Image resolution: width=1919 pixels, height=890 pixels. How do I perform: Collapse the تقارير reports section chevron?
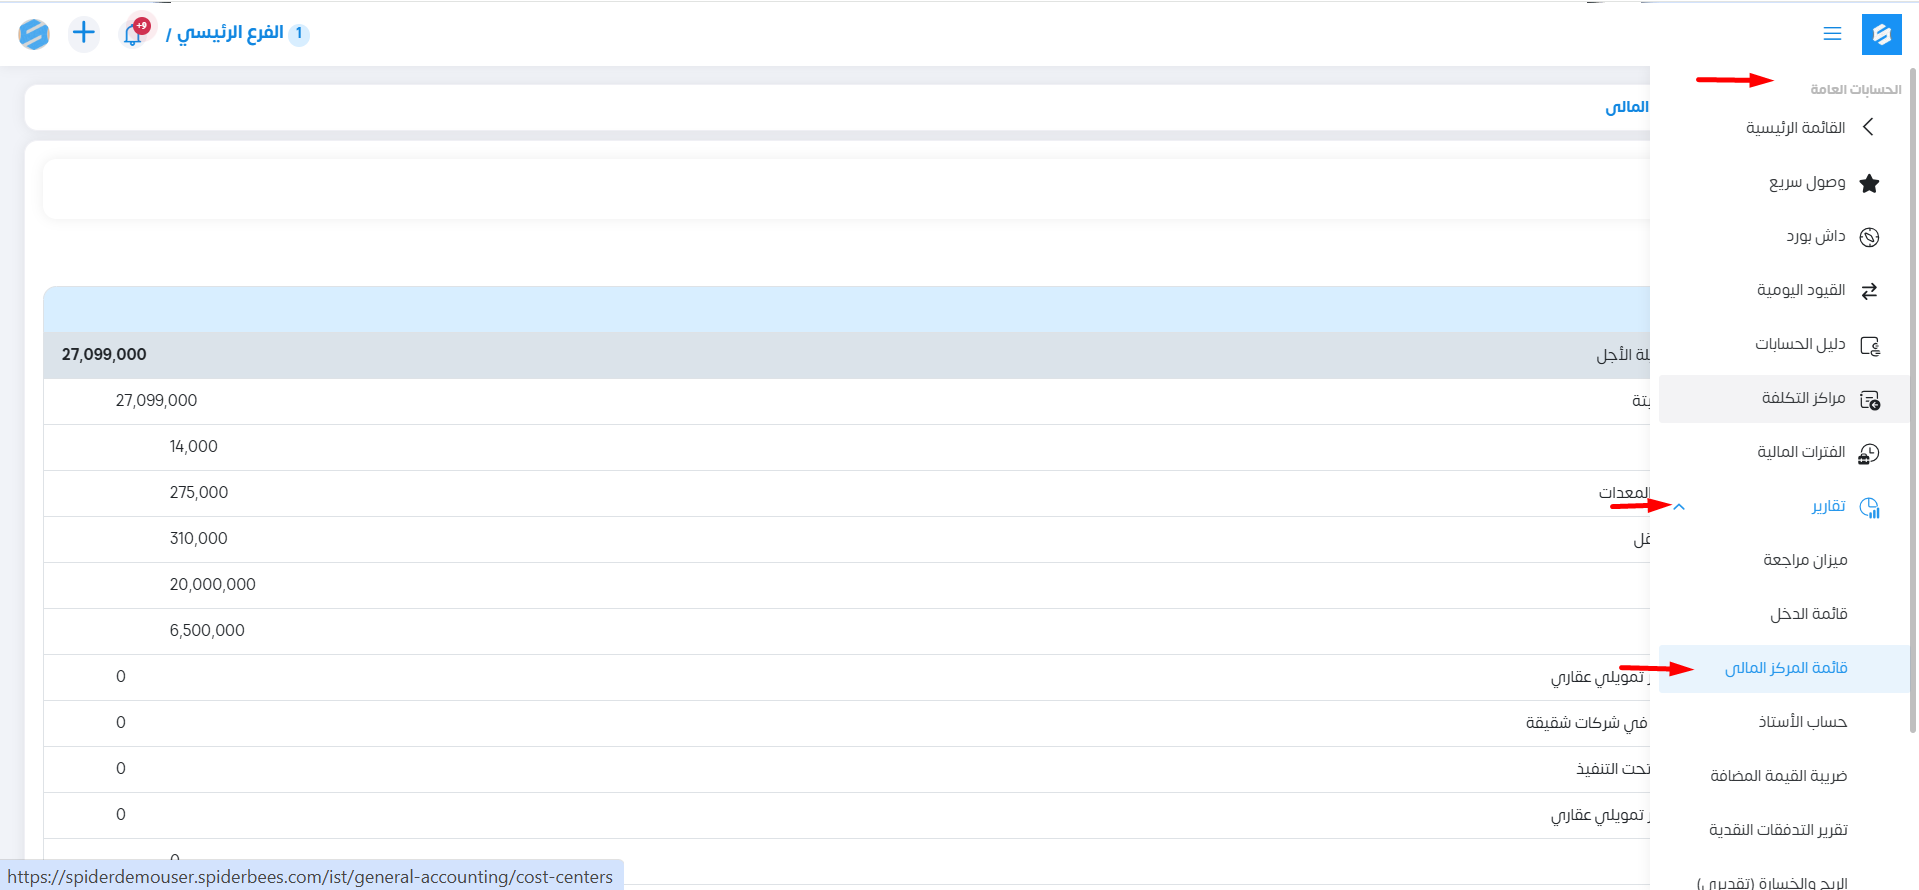[1679, 507]
